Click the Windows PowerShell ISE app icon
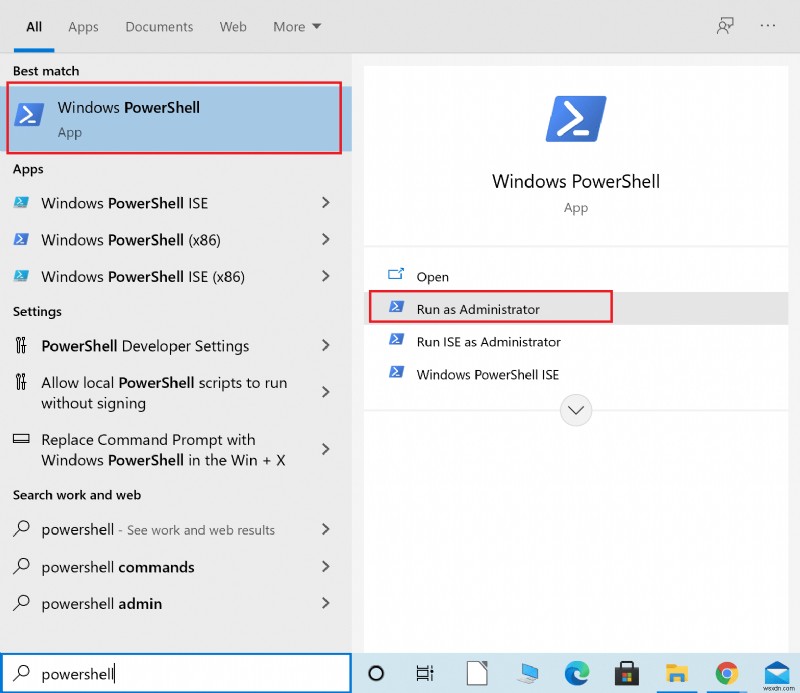800x693 pixels. [21, 203]
